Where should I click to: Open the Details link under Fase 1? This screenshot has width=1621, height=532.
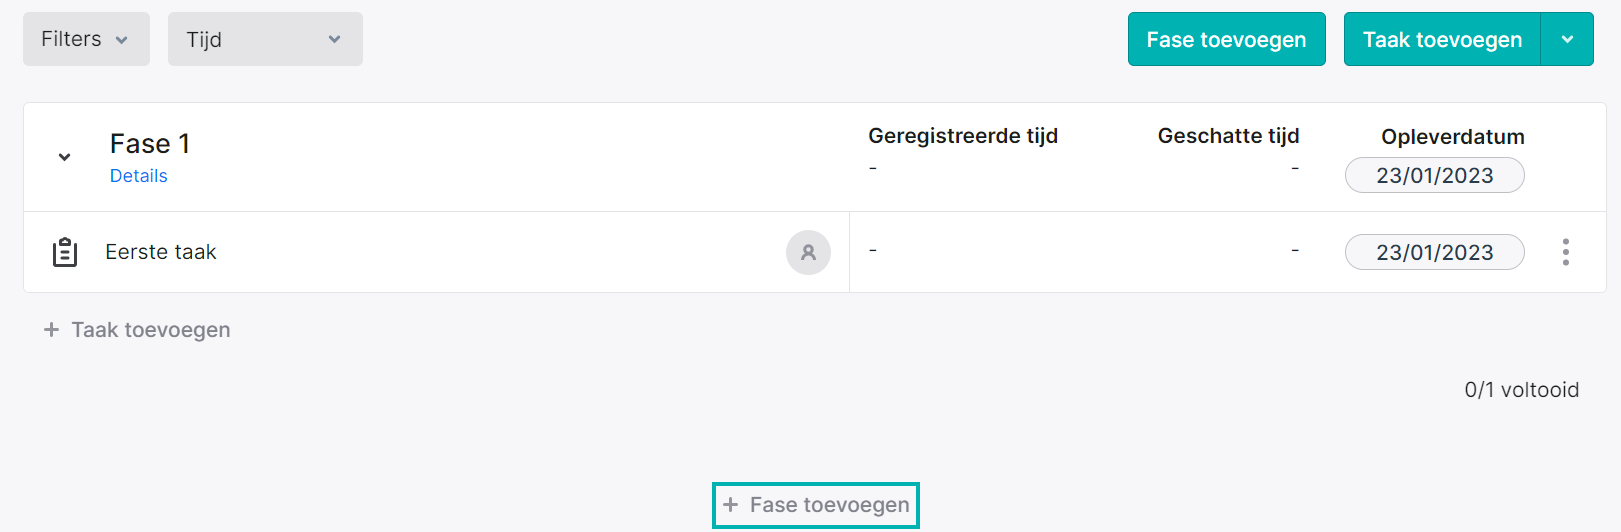(x=138, y=176)
